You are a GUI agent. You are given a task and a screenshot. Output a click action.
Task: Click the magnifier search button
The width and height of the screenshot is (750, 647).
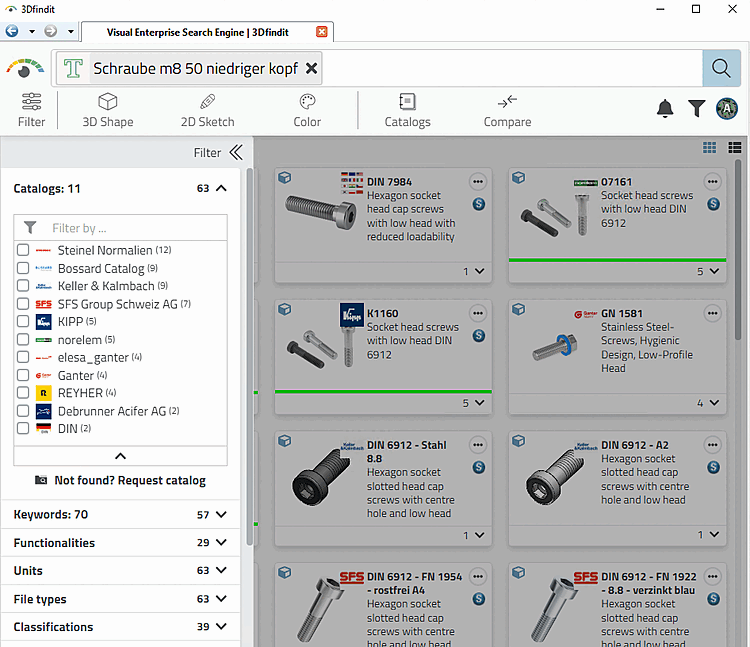(x=721, y=68)
